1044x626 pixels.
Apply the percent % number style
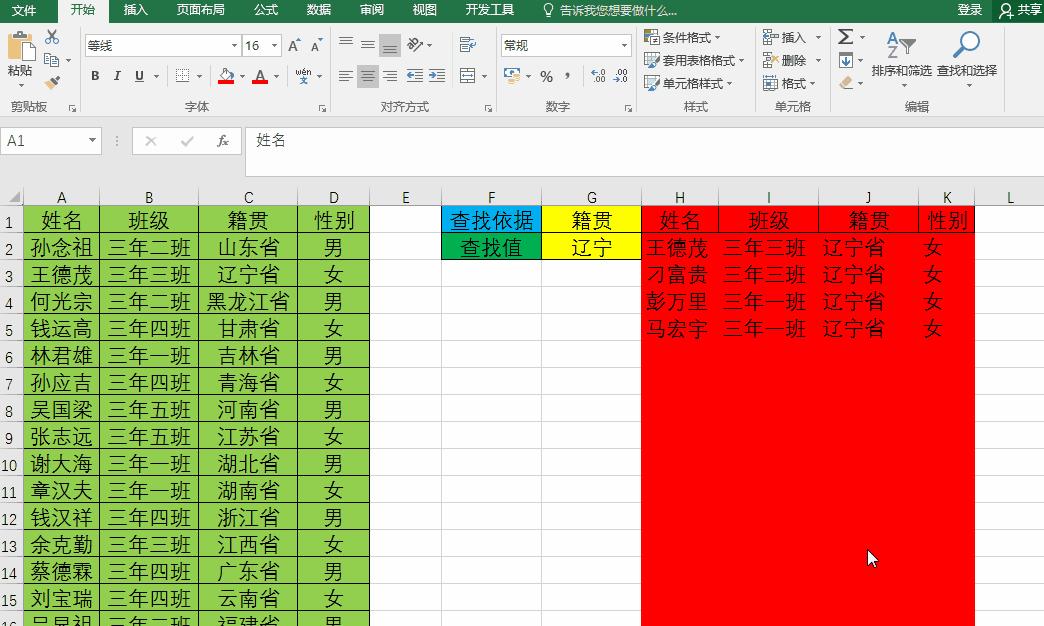546,74
